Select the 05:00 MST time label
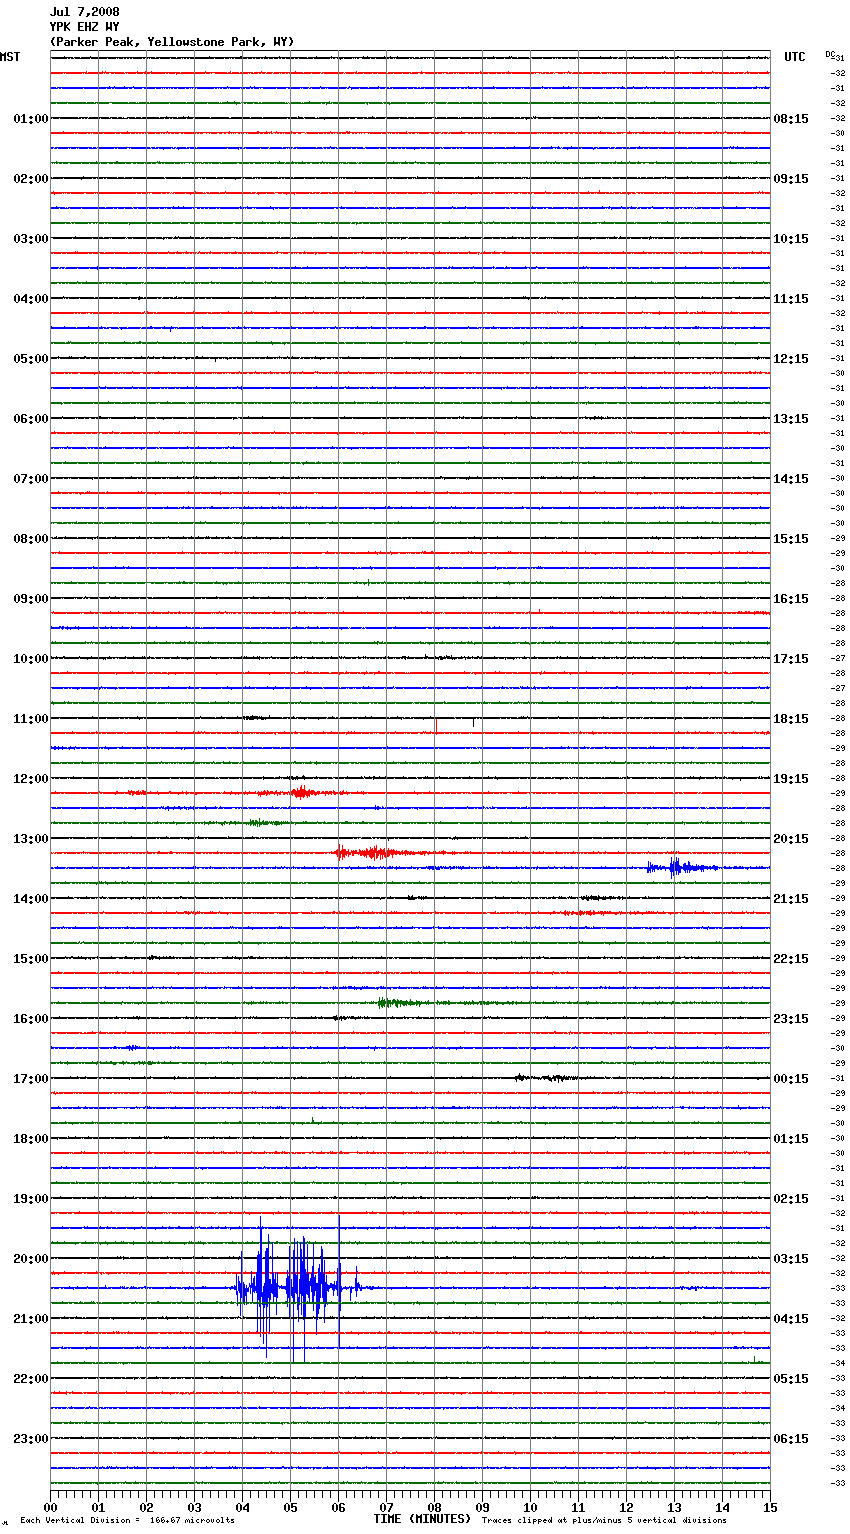 (31, 359)
